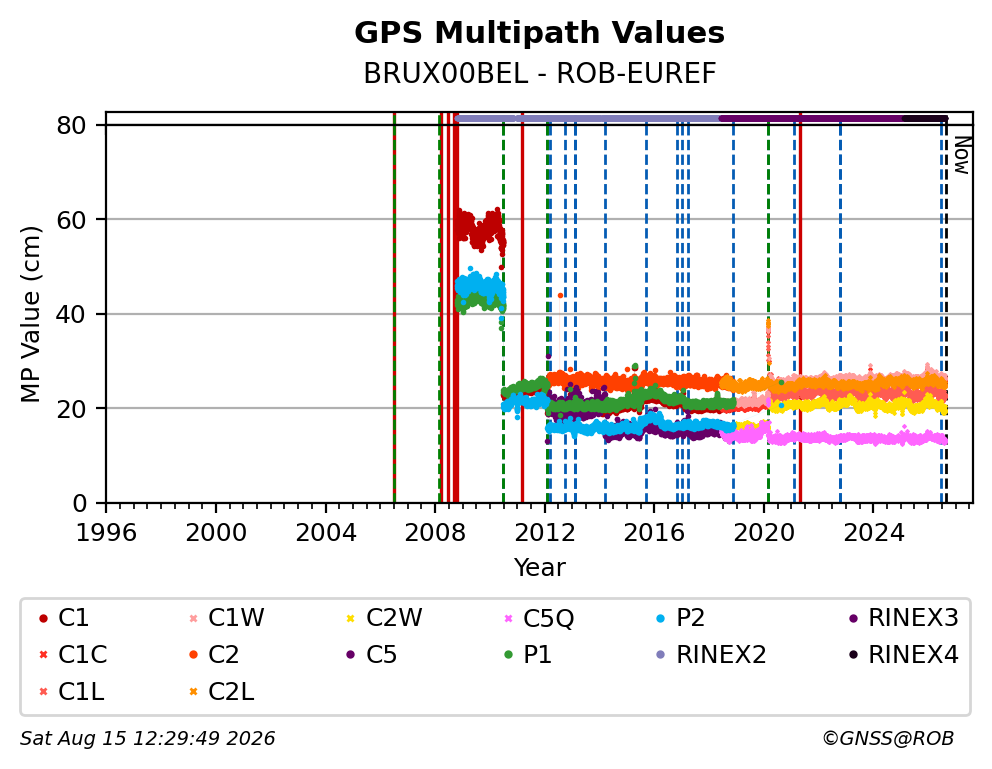Click the C5 legend entry
The image size is (992, 769).
pyautogui.click(x=371, y=655)
